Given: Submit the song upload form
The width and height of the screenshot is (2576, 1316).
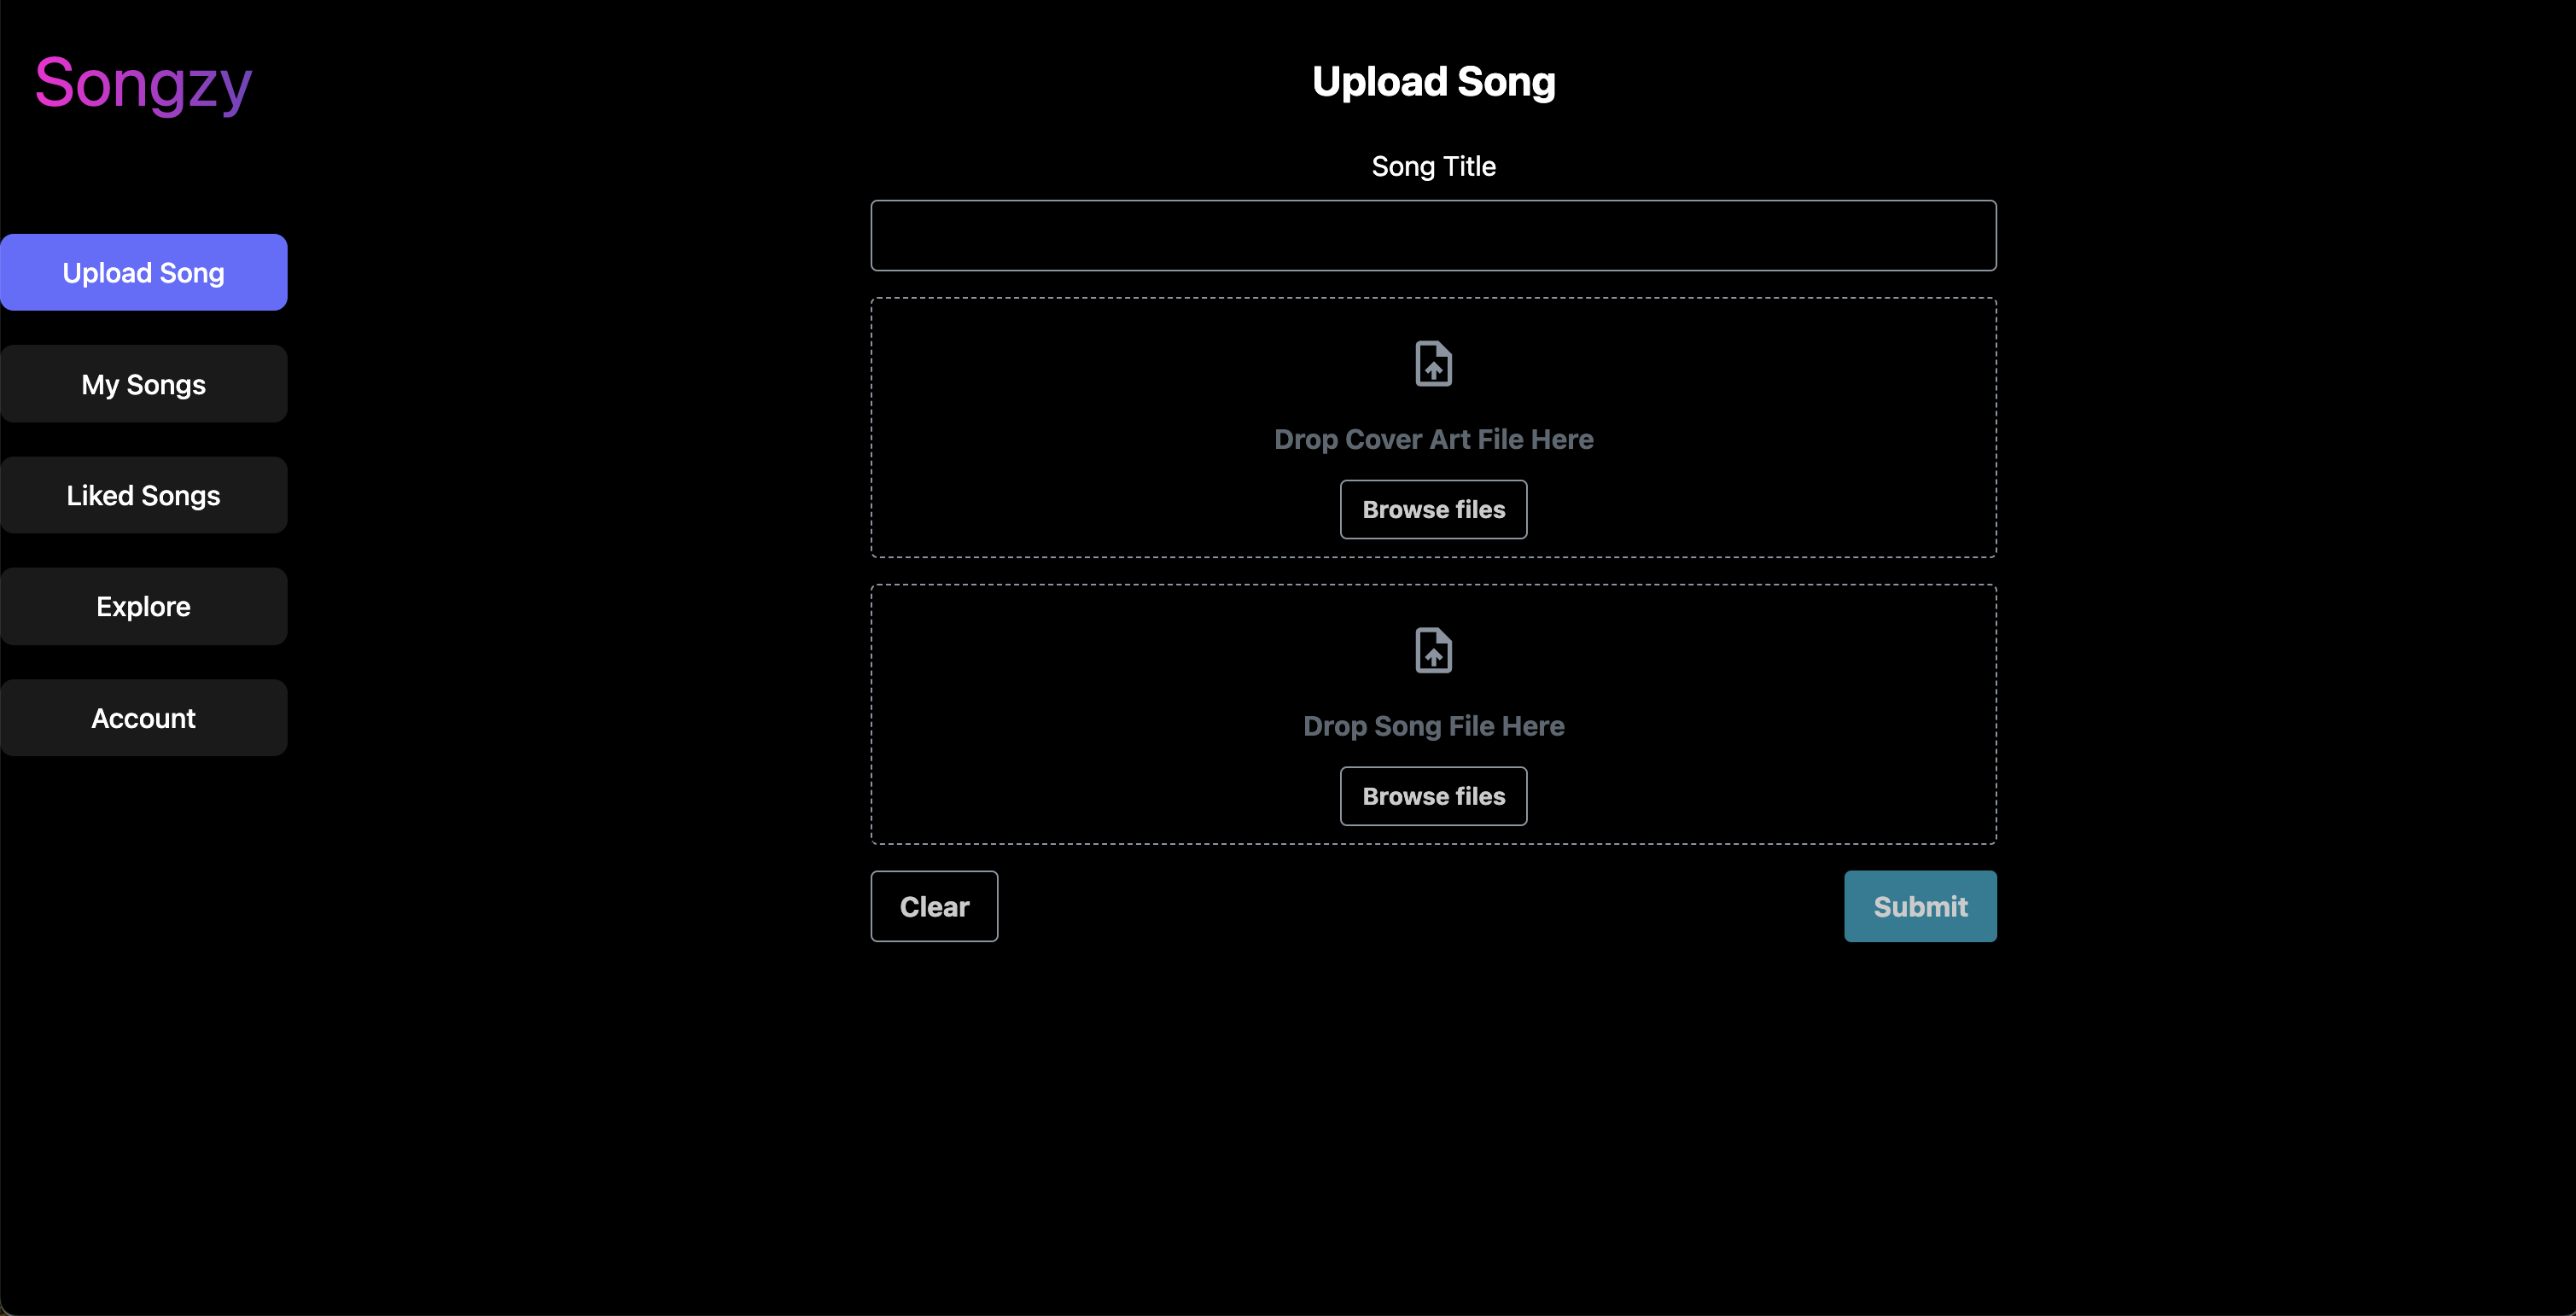Looking at the screenshot, I should point(1919,906).
